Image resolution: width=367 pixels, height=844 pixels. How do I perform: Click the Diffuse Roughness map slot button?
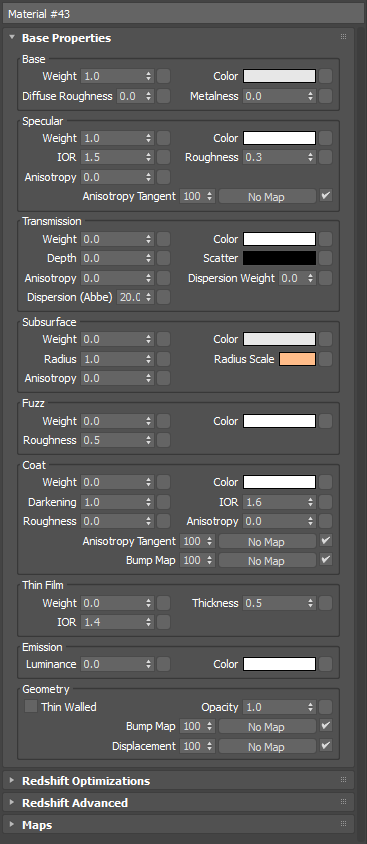coord(164,96)
